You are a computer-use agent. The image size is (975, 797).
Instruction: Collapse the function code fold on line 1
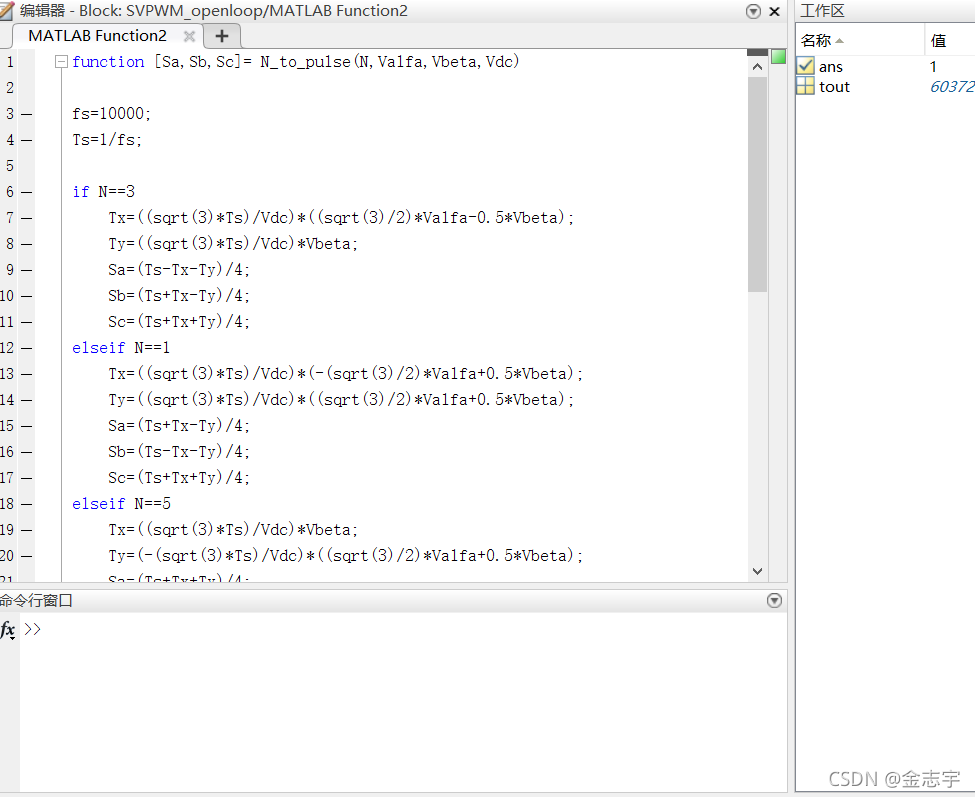pyautogui.click(x=61, y=62)
